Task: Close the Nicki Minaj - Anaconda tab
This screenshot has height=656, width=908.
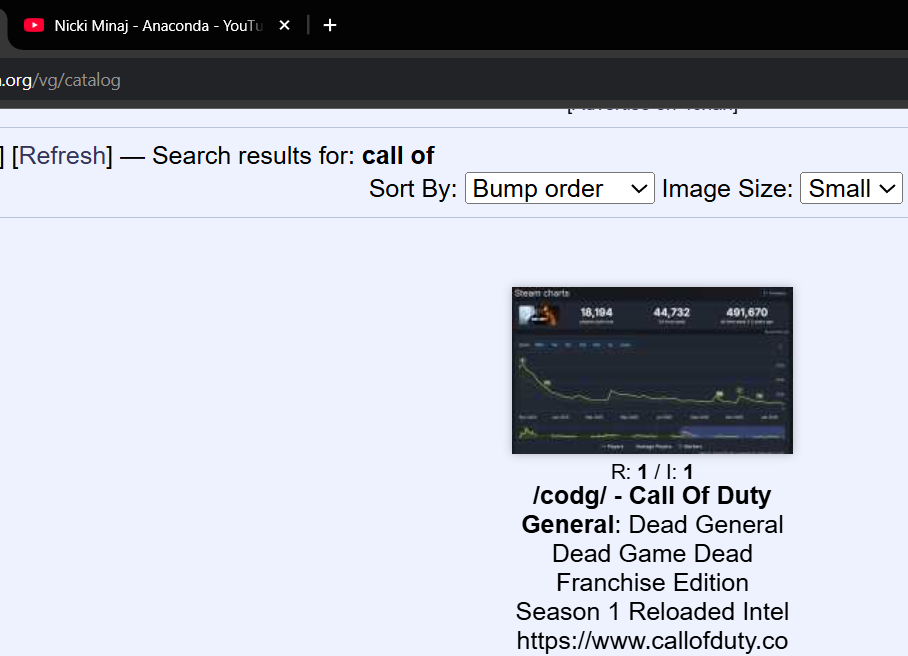Action: click(284, 25)
